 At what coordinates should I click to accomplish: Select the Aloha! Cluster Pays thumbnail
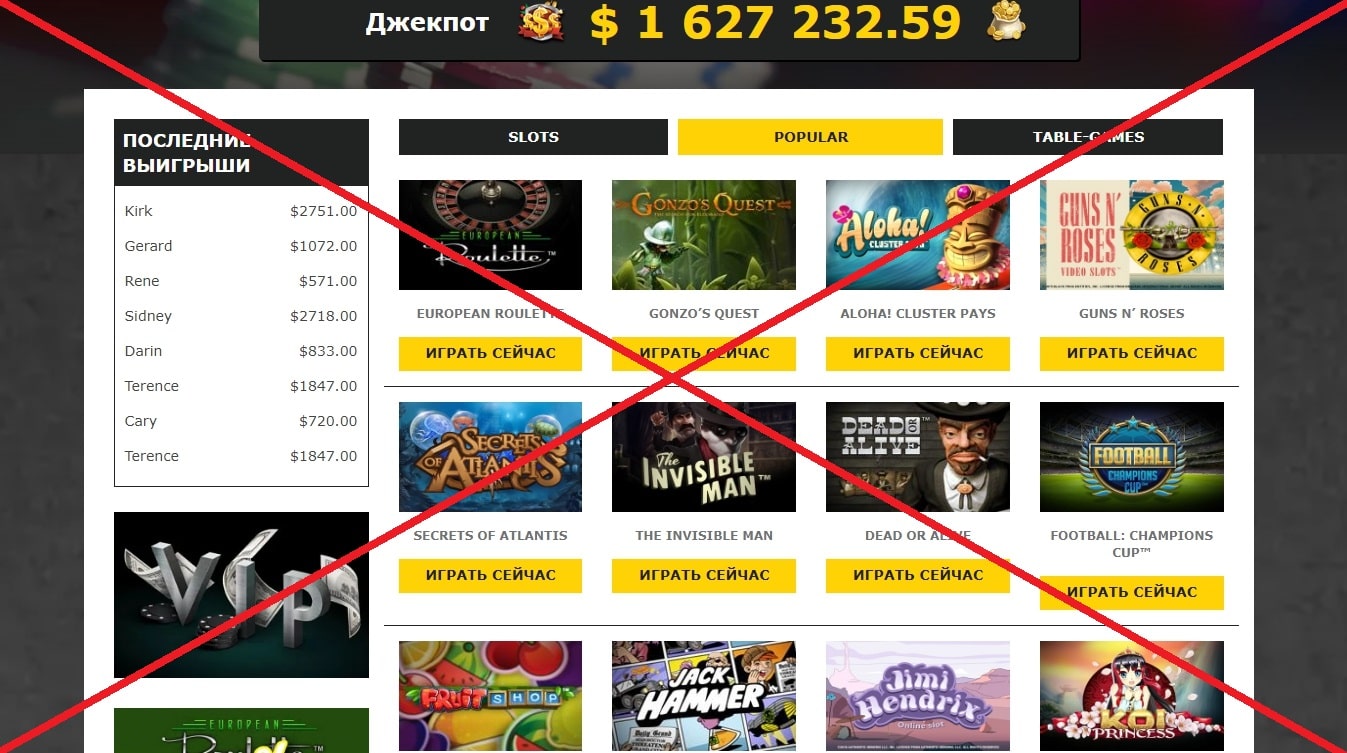coord(918,235)
